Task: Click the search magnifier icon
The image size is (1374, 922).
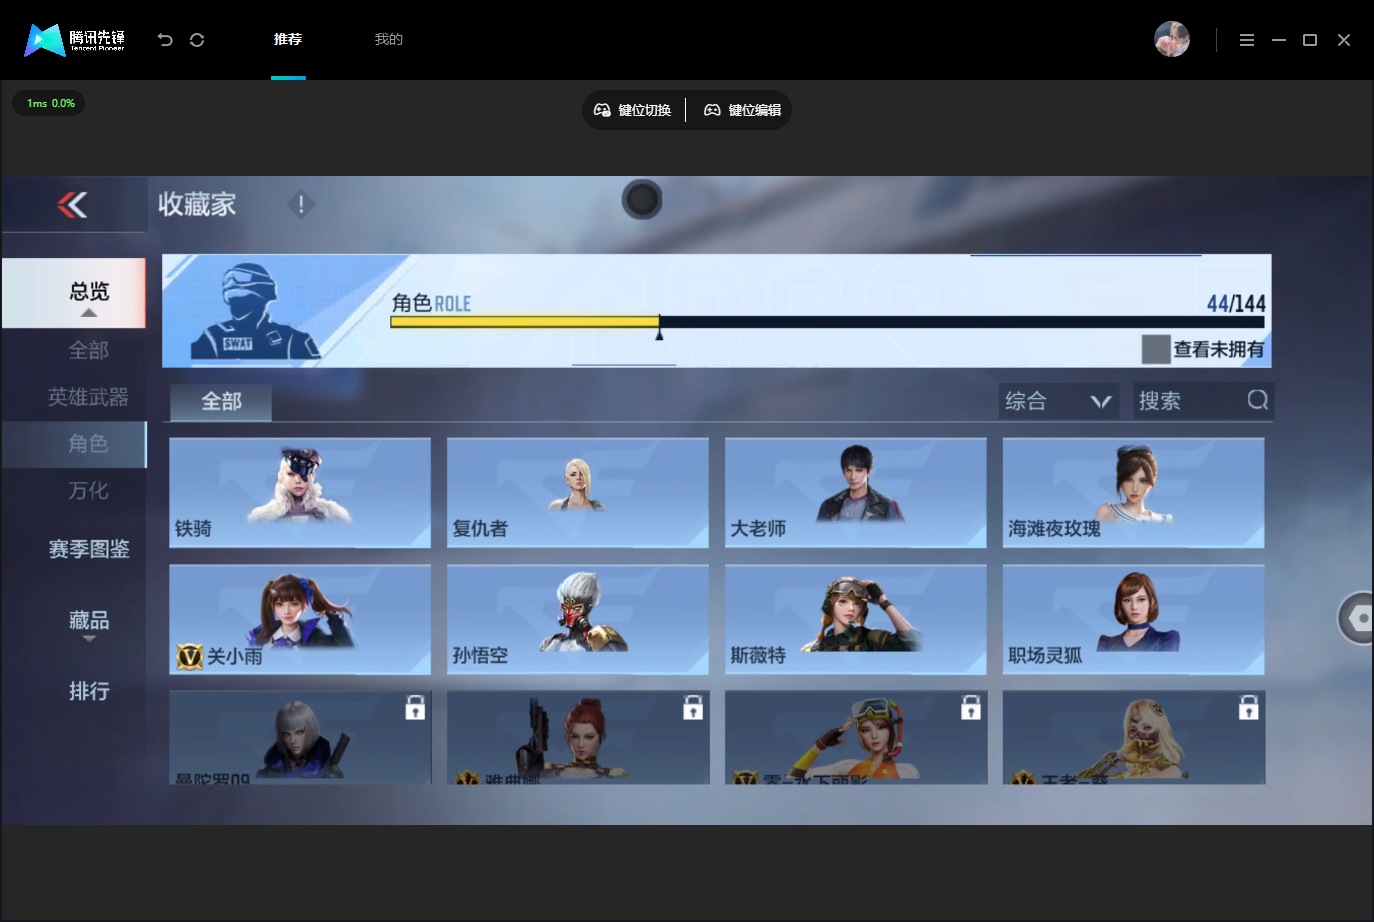Action: (x=1257, y=400)
